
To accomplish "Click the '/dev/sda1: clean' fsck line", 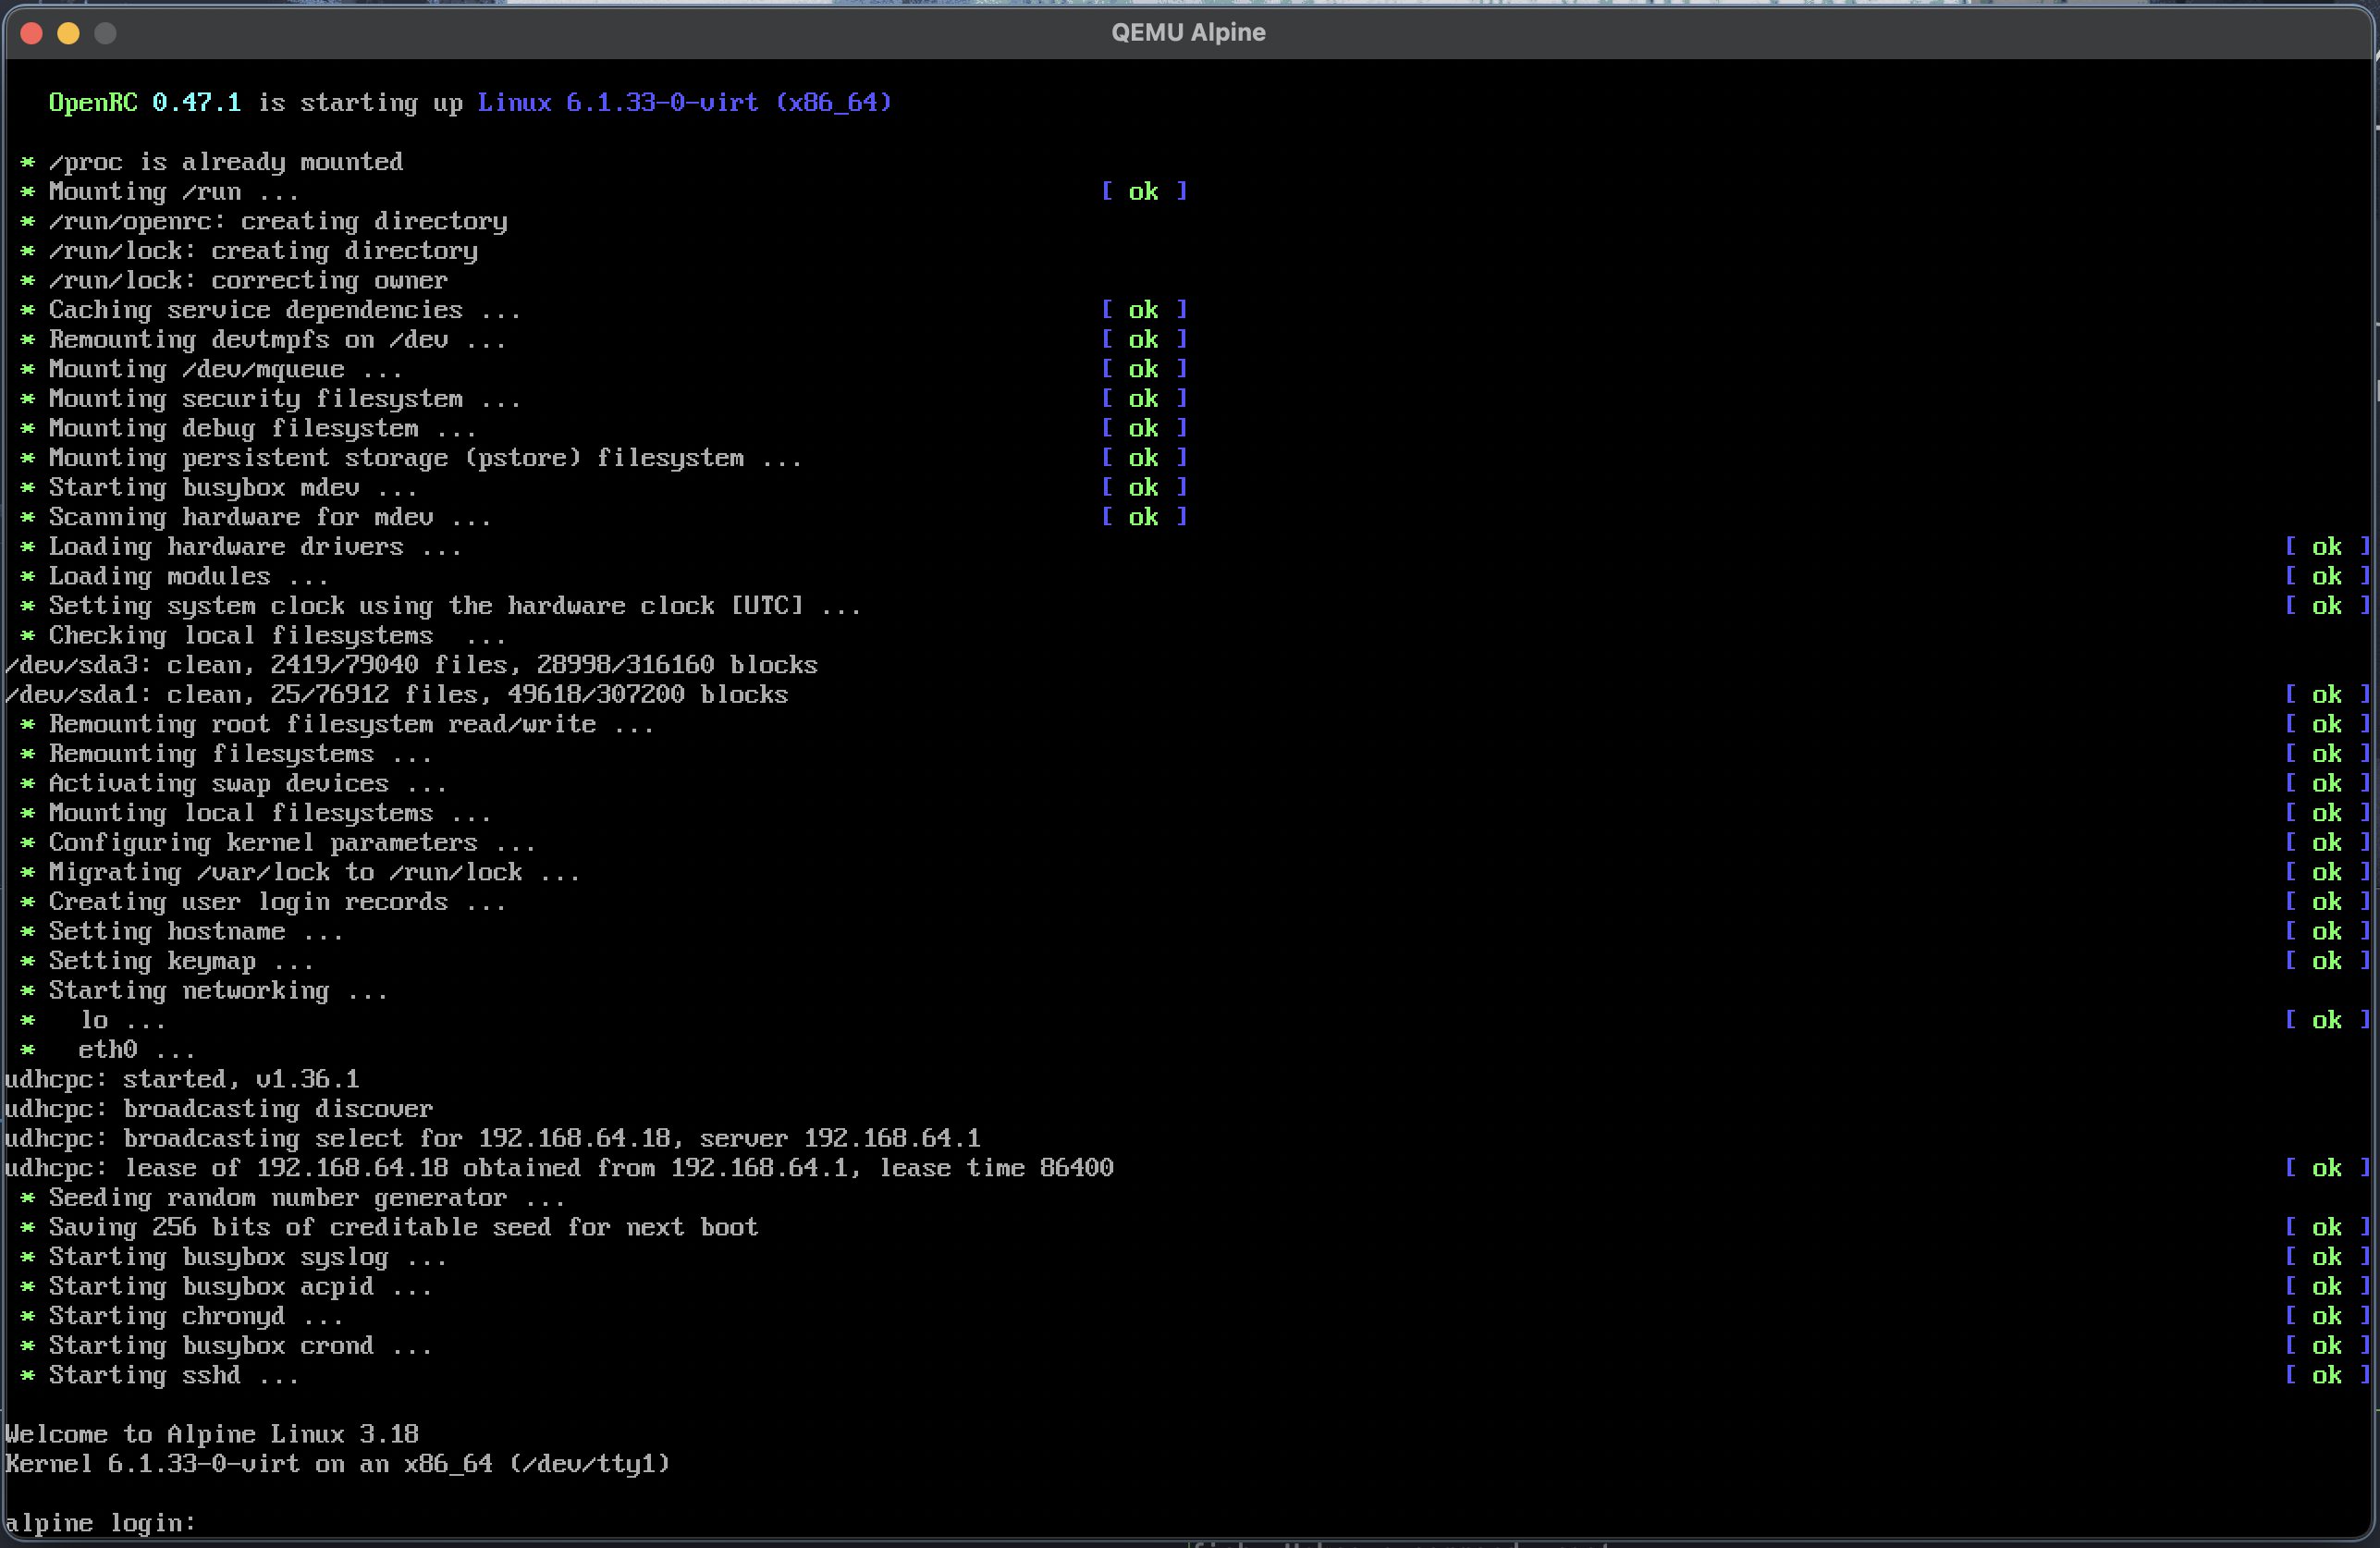I will coord(396,694).
